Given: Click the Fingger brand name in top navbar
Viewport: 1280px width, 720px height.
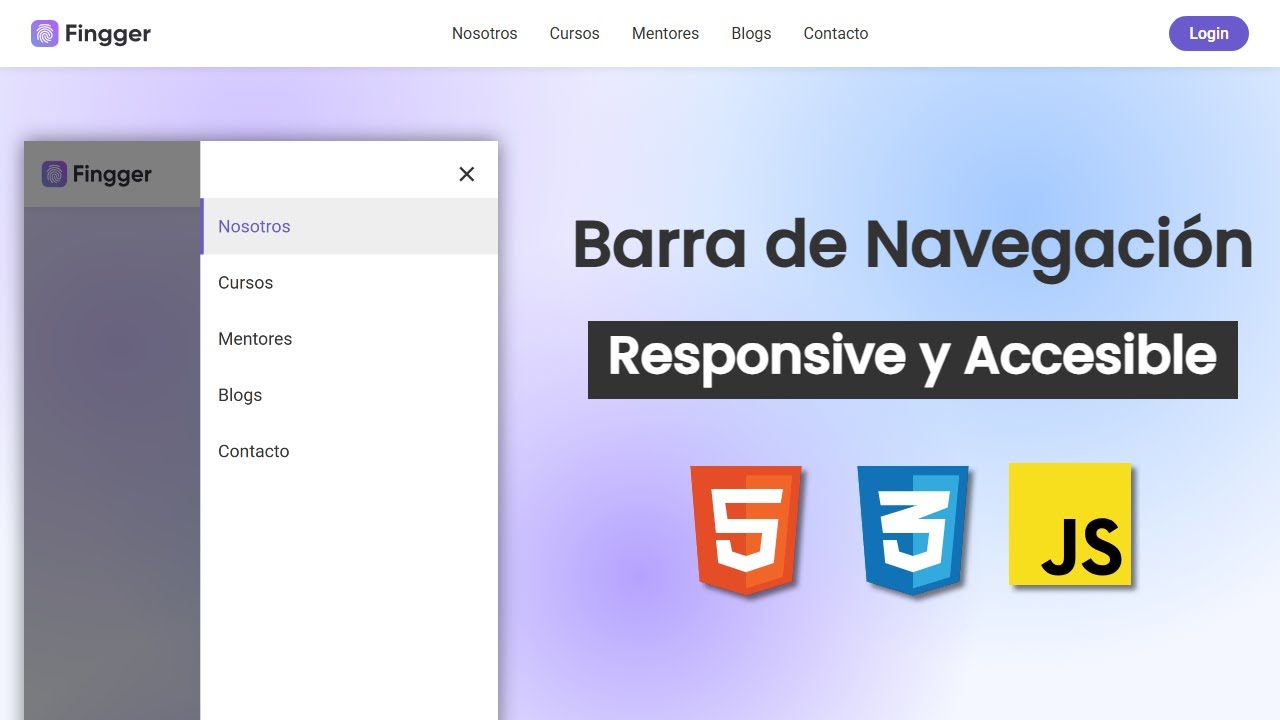Looking at the screenshot, I should coord(107,34).
